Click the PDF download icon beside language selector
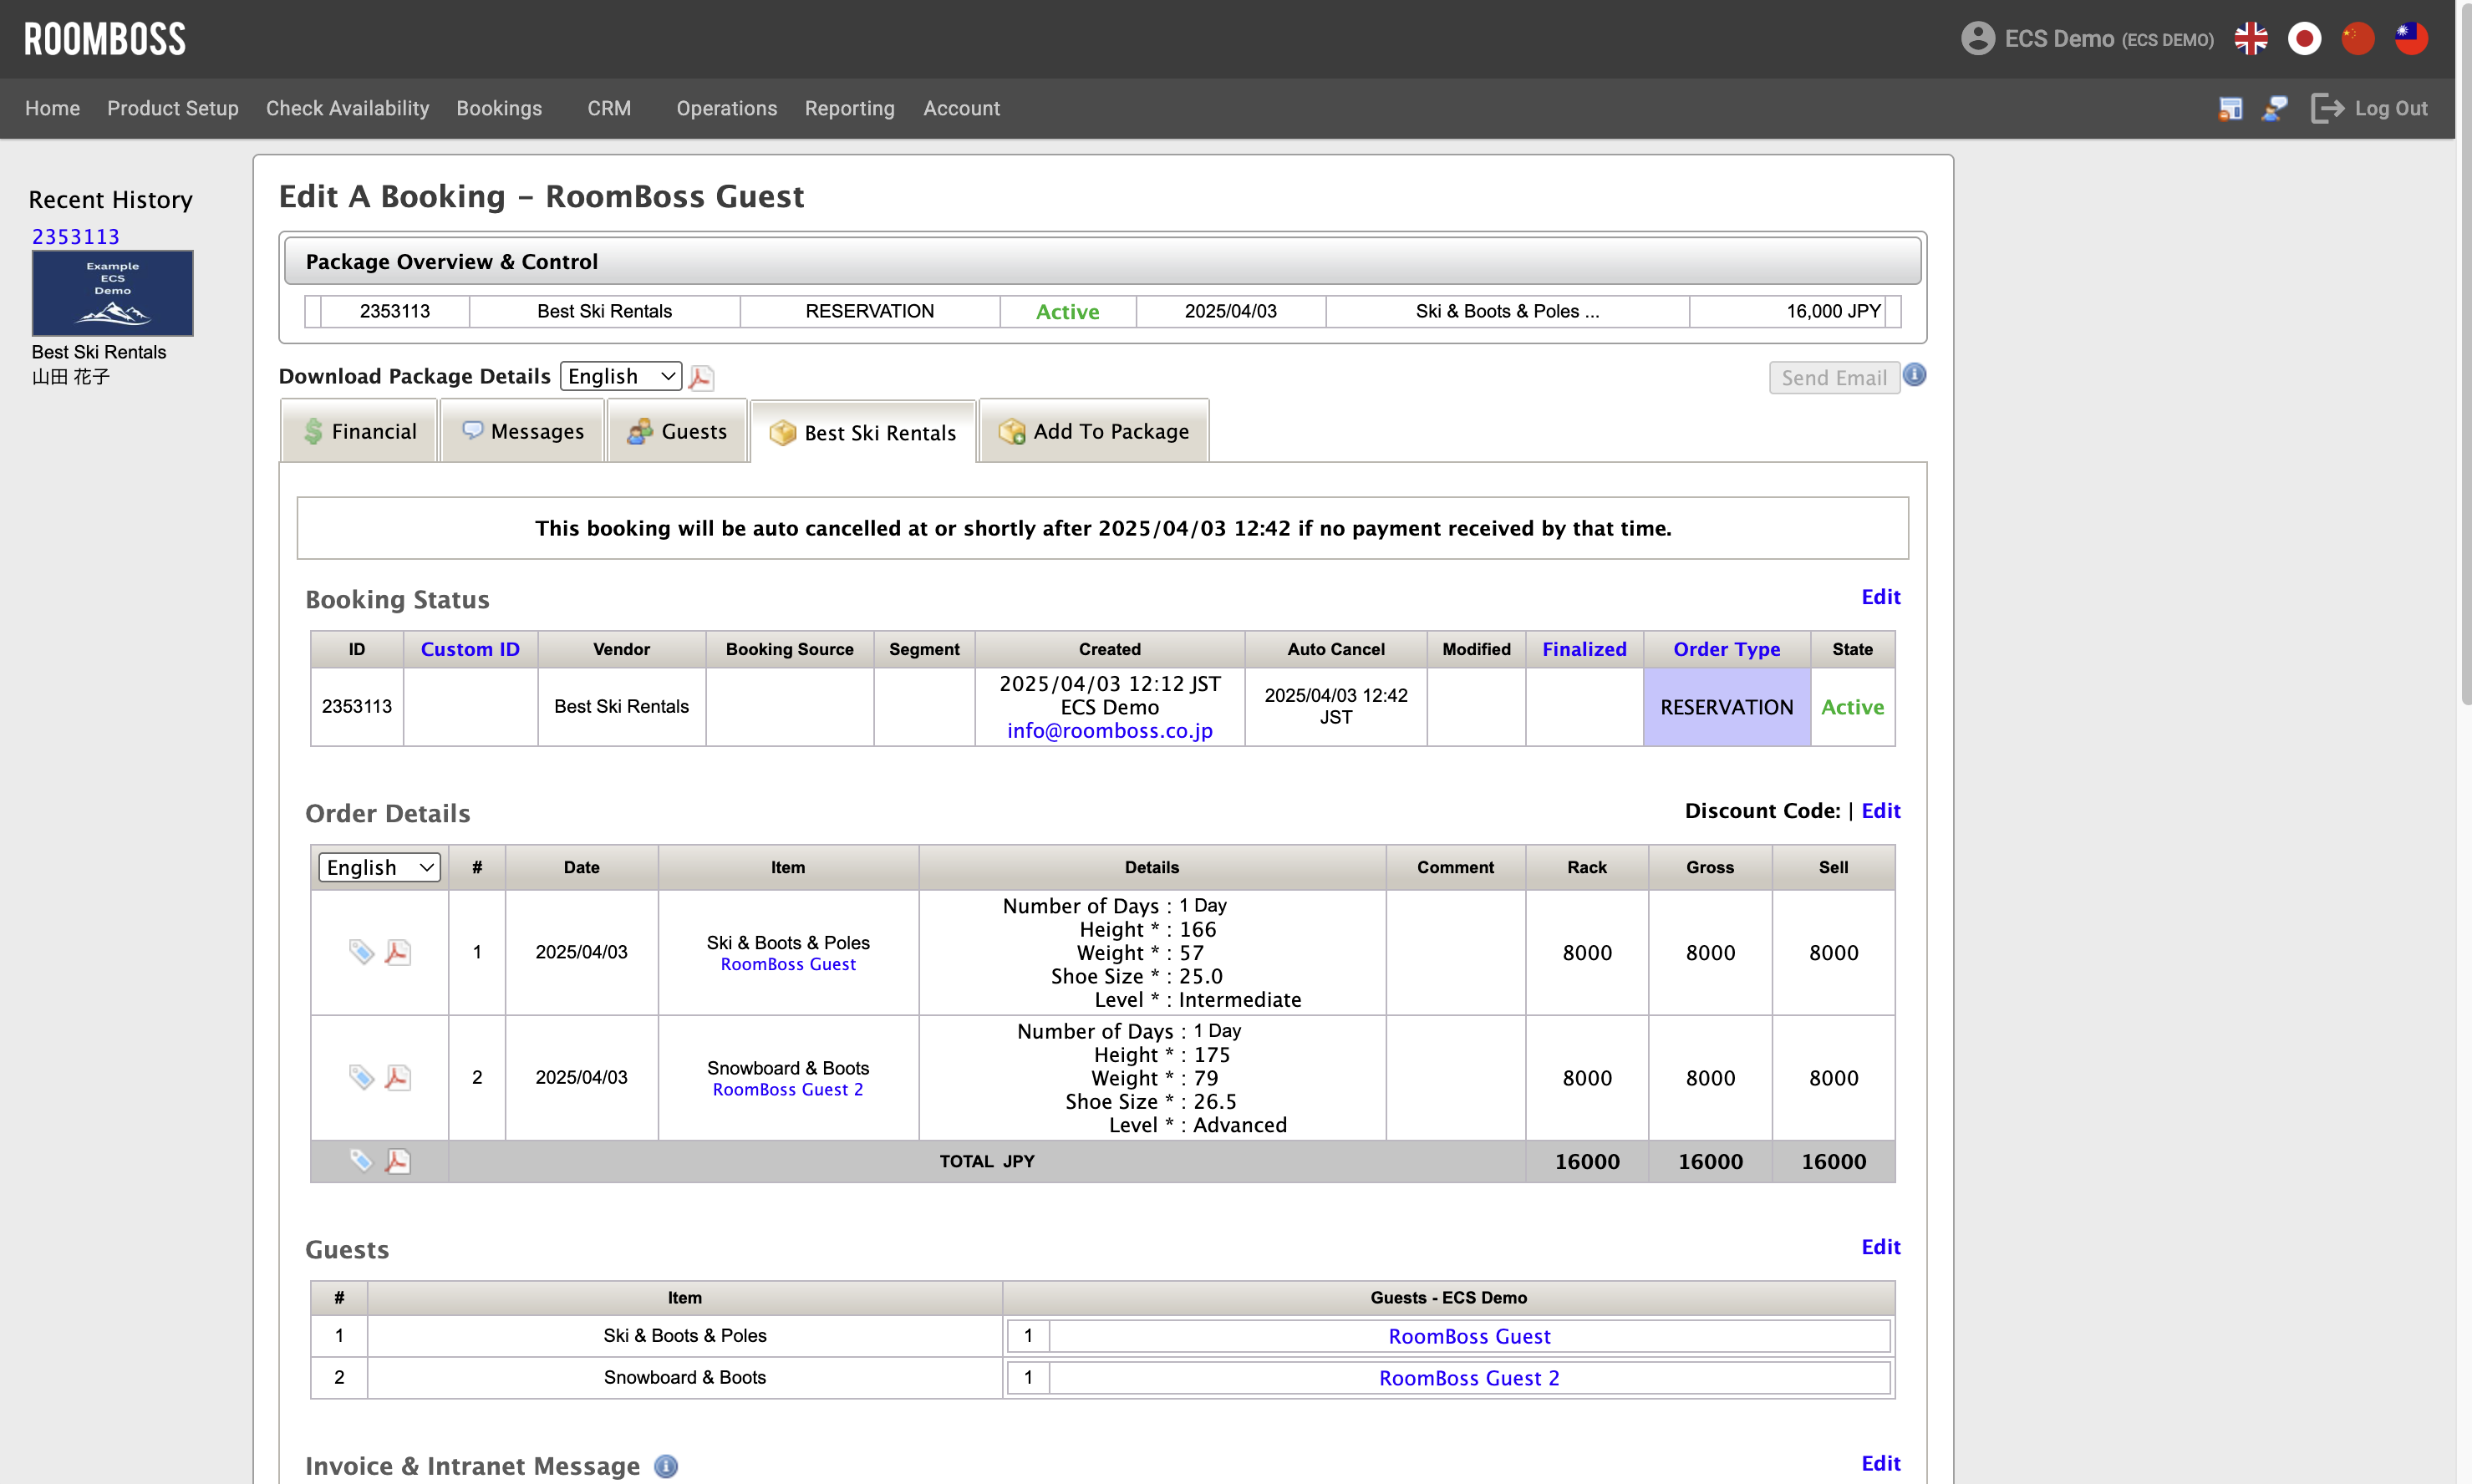The height and width of the screenshot is (1484, 2472). pos(701,377)
